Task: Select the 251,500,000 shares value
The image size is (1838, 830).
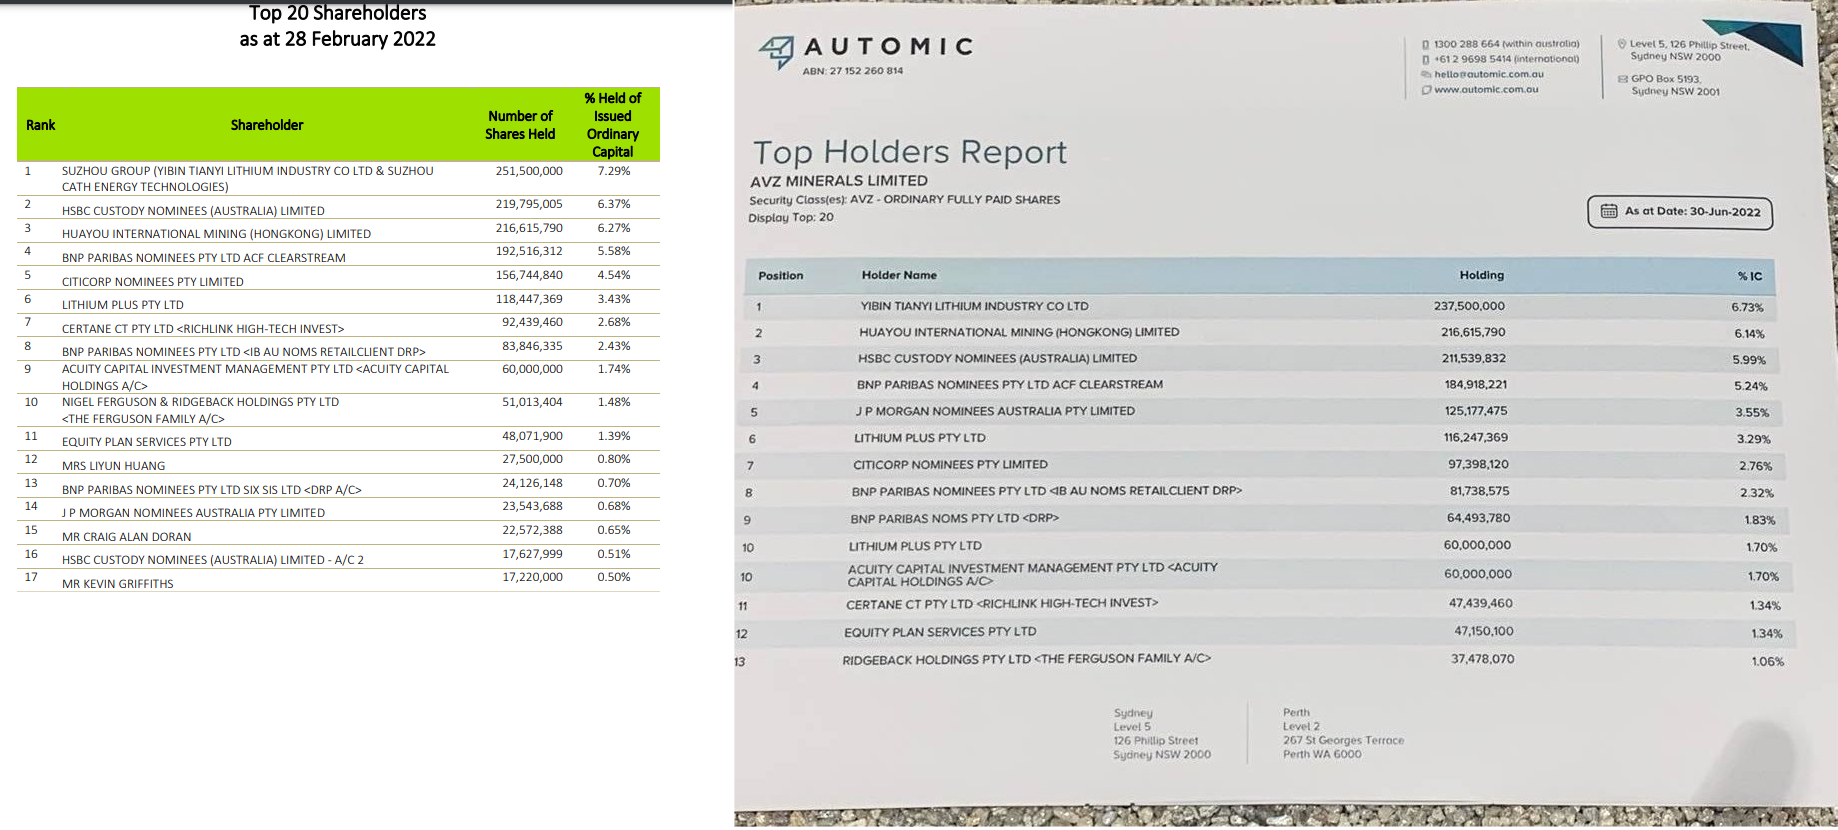Action: [529, 171]
